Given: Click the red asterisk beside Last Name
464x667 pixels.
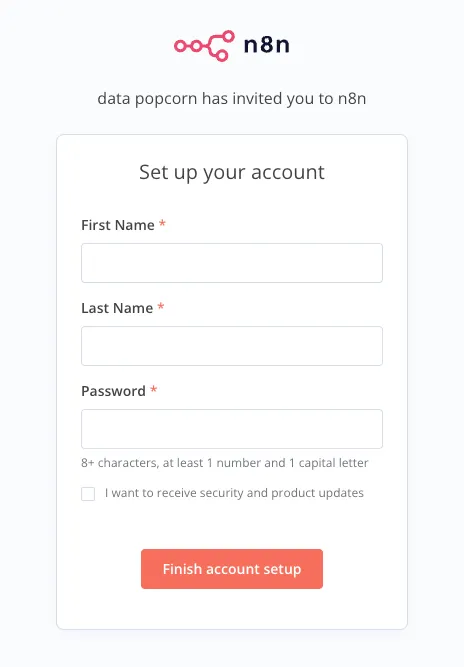Looking at the screenshot, I should click(x=161, y=307).
